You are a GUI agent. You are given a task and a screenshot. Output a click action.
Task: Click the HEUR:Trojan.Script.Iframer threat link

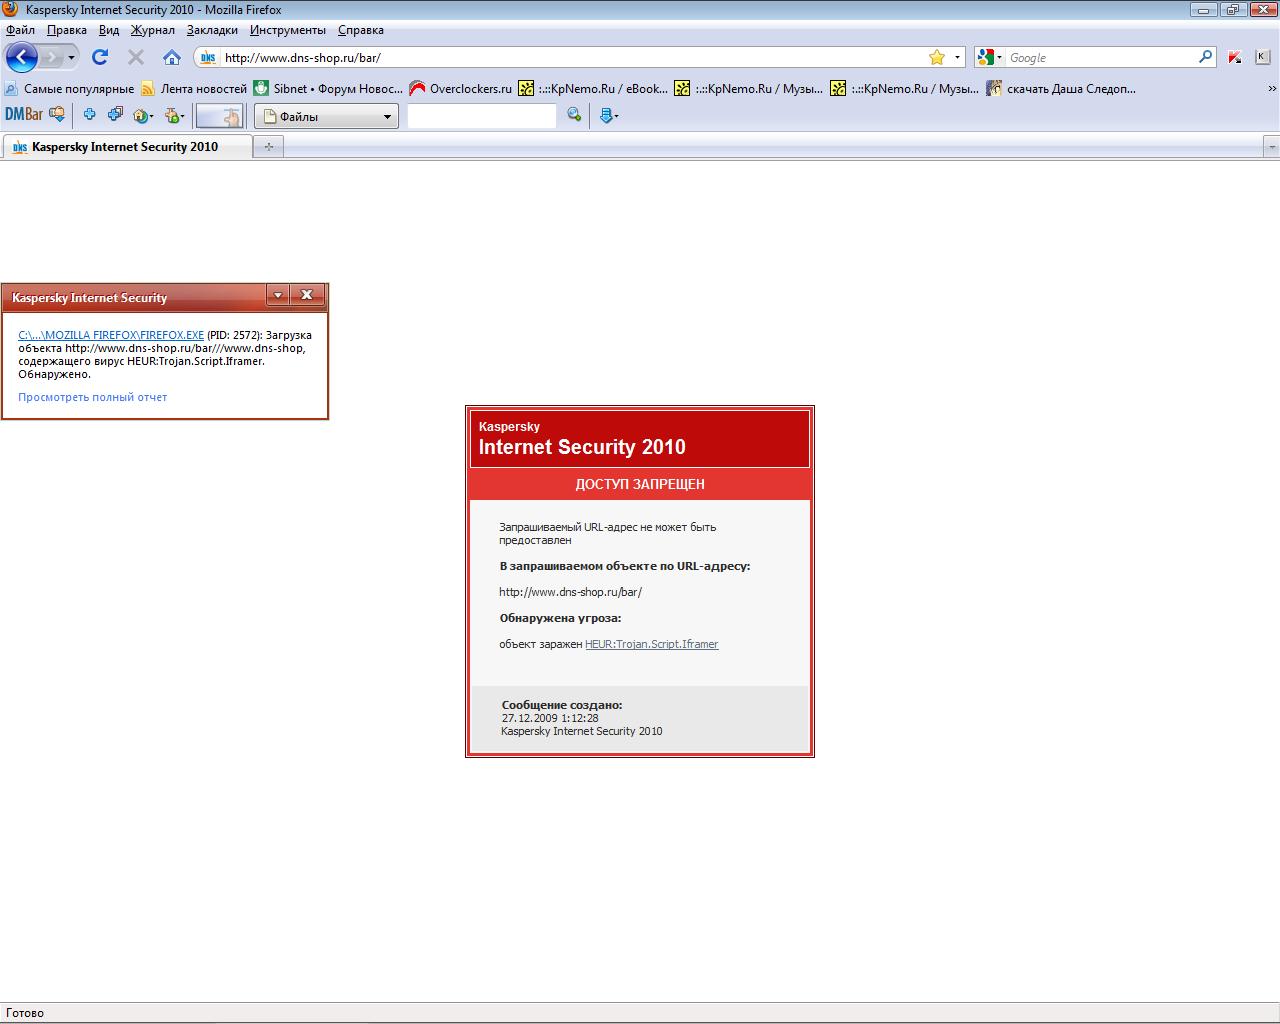652,644
